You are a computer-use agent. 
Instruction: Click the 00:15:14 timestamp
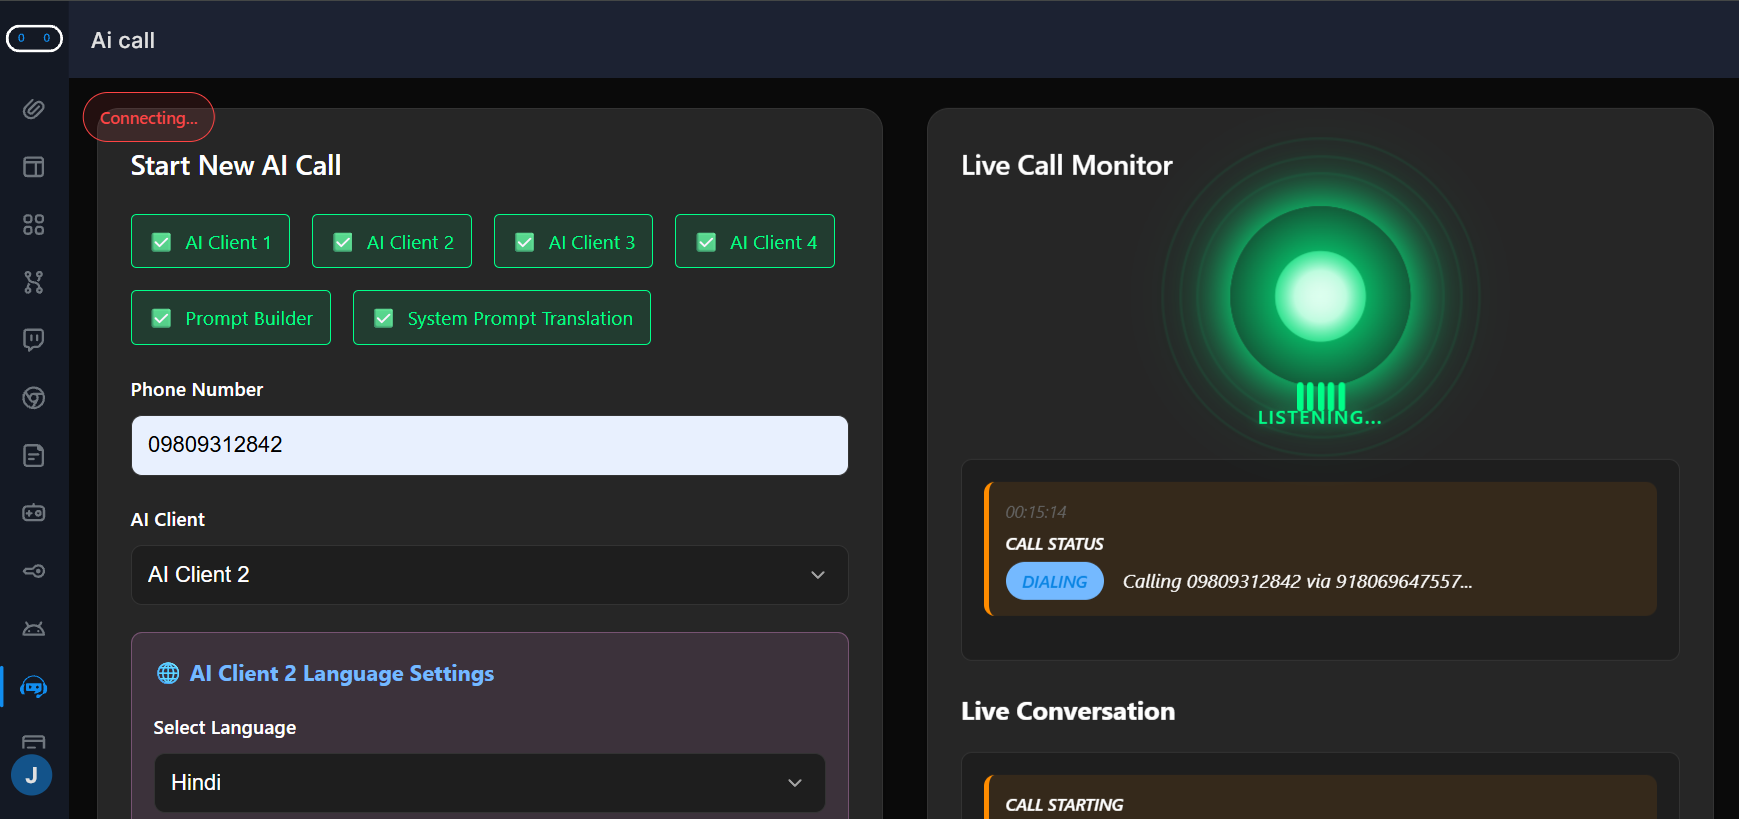[x=1036, y=512]
